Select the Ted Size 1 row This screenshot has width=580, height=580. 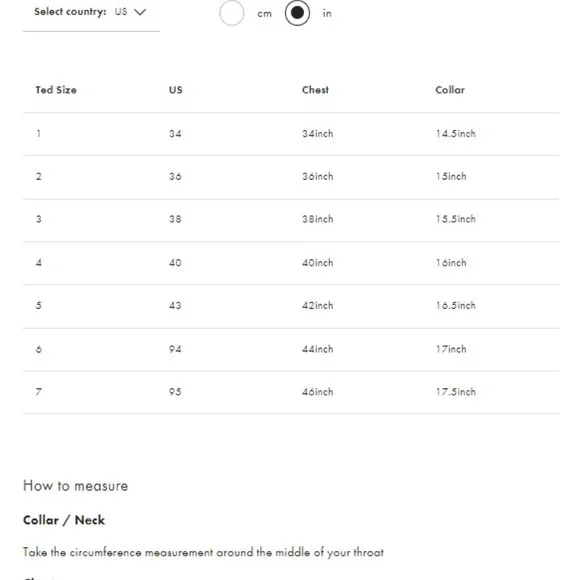(291, 134)
